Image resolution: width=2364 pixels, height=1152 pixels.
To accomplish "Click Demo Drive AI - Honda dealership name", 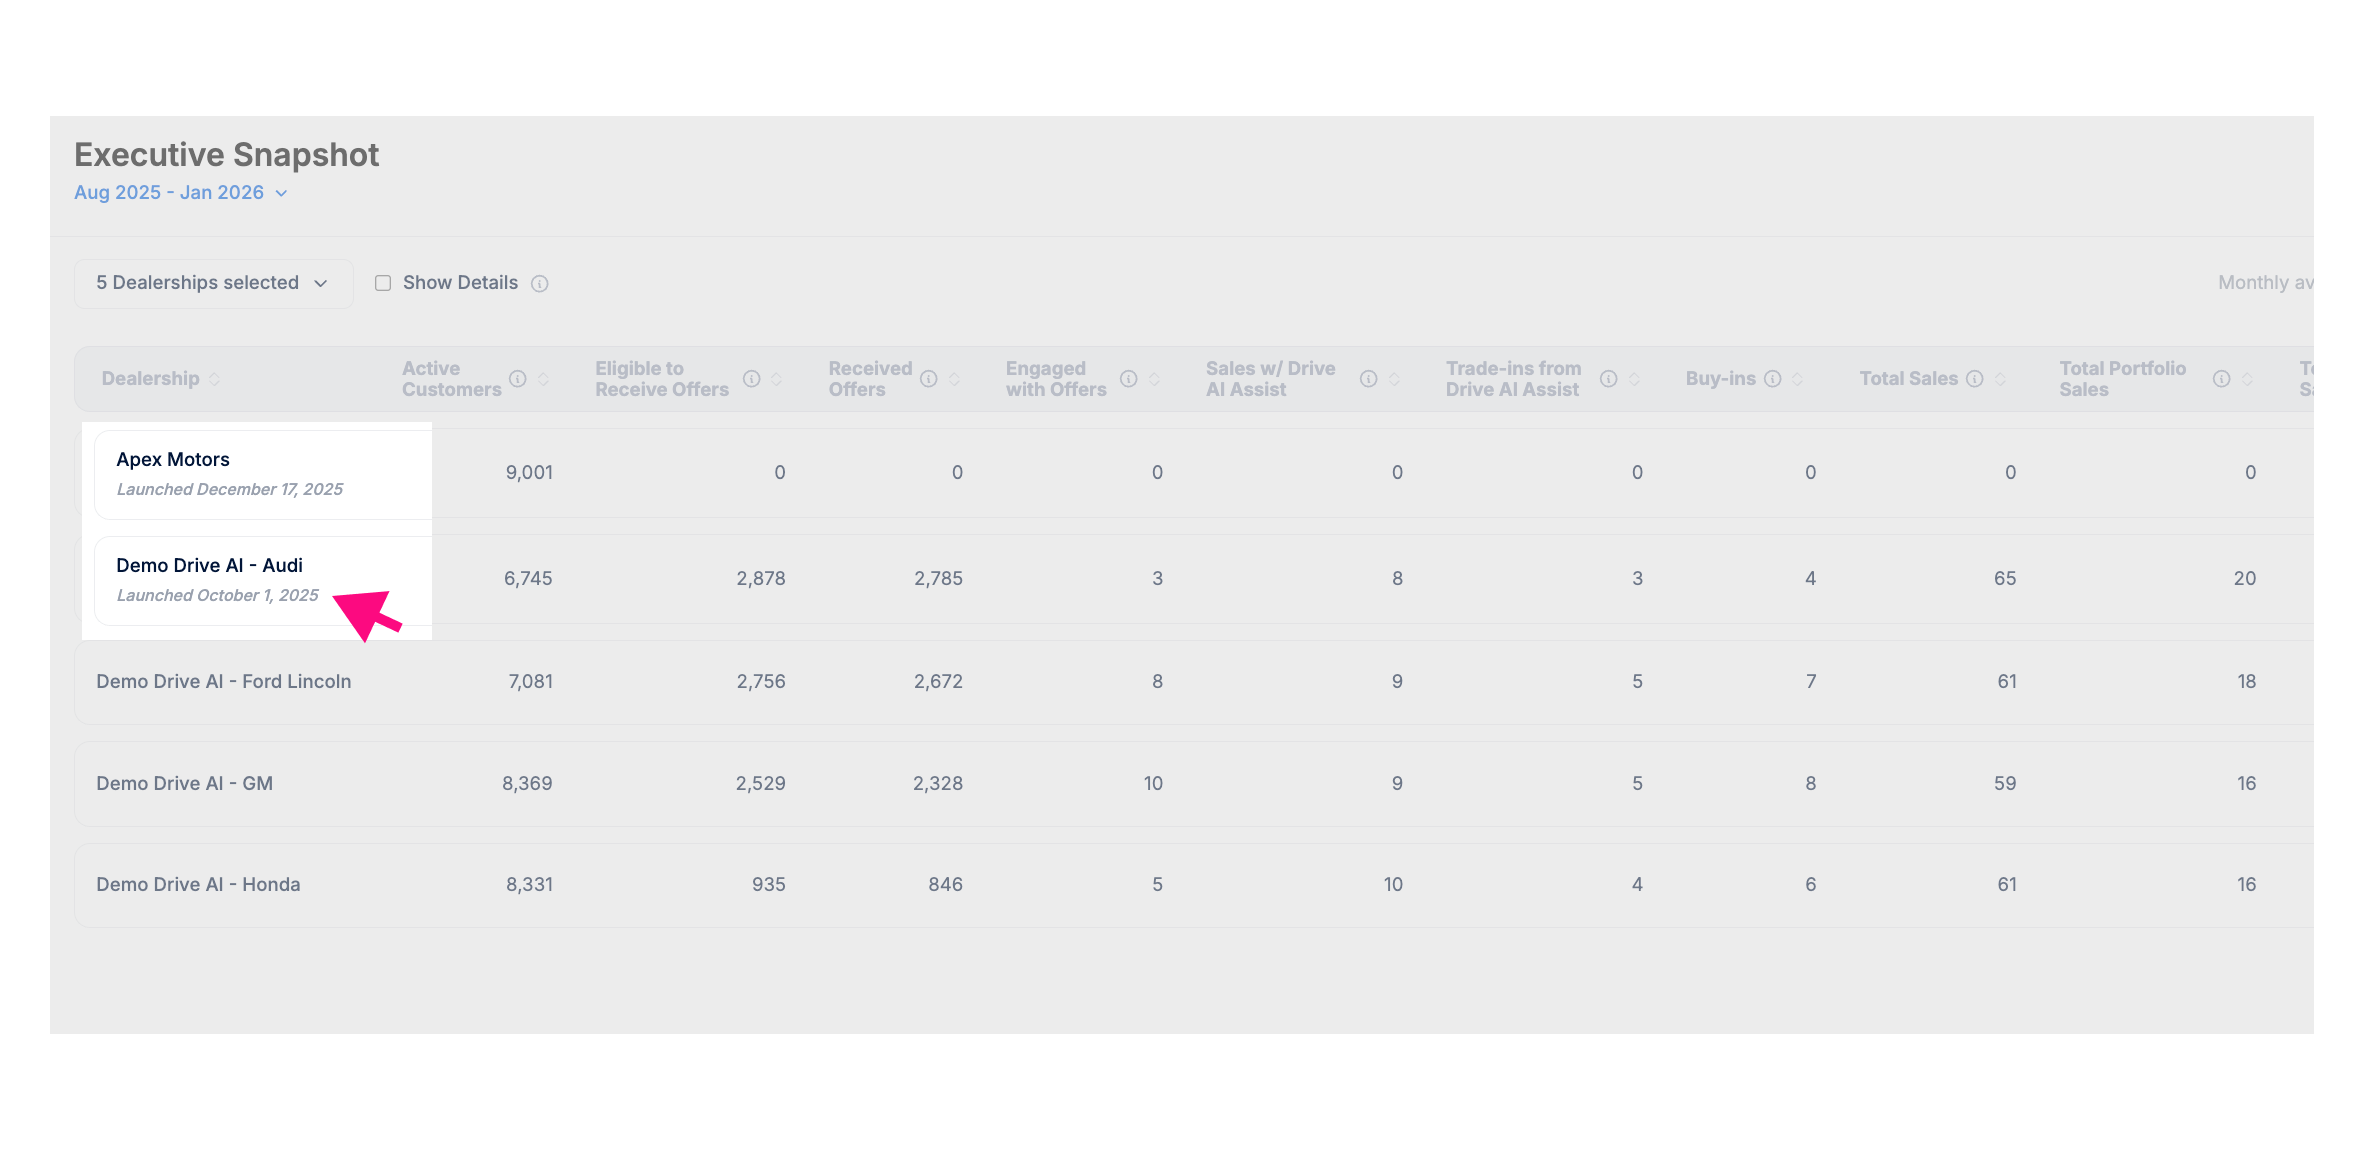I will [x=198, y=885].
